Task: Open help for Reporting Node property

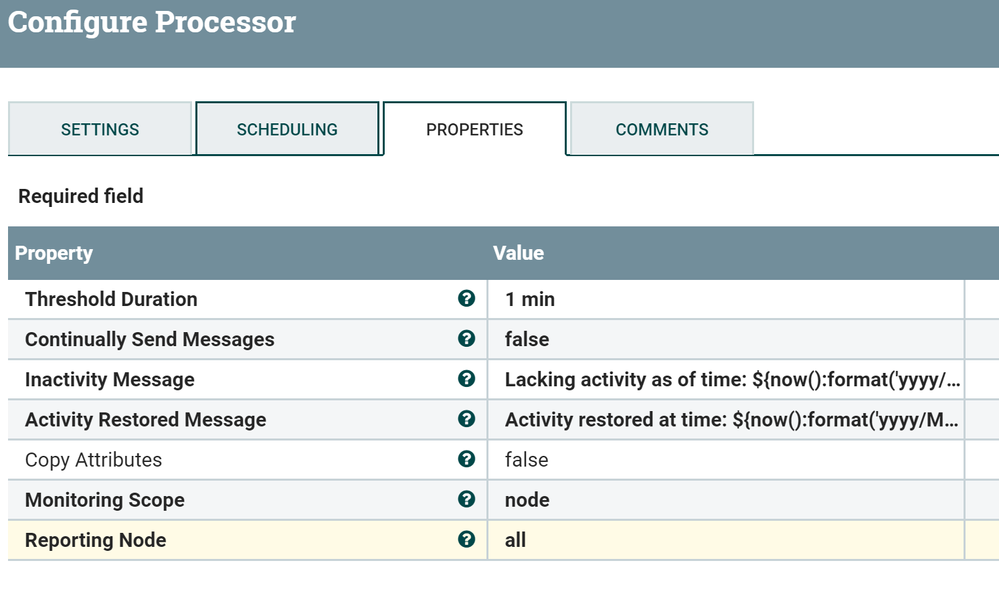Action: pos(467,539)
